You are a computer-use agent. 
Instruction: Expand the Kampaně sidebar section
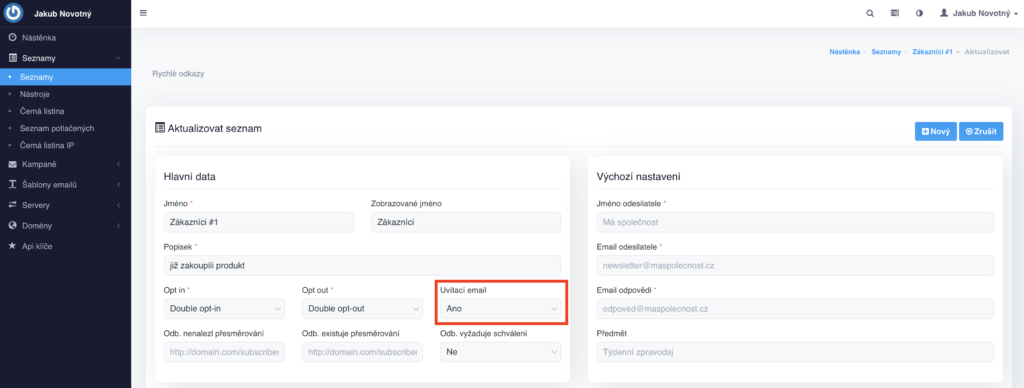point(65,164)
